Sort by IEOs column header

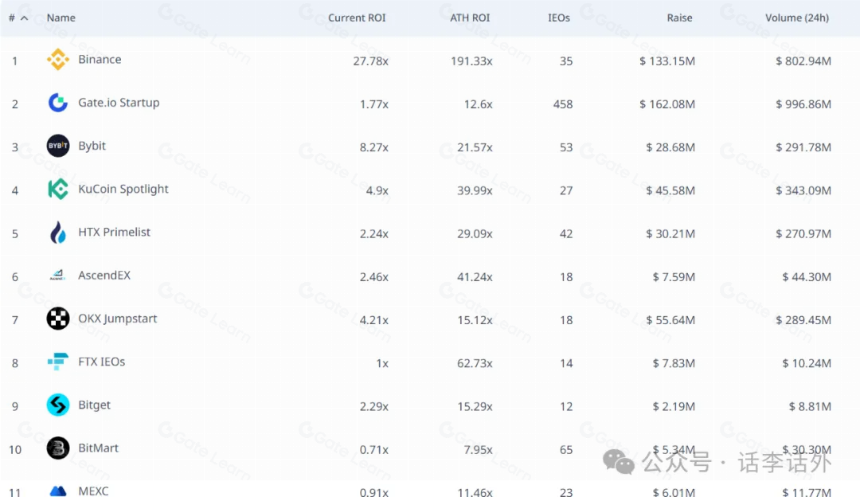pyautogui.click(x=559, y=18)
